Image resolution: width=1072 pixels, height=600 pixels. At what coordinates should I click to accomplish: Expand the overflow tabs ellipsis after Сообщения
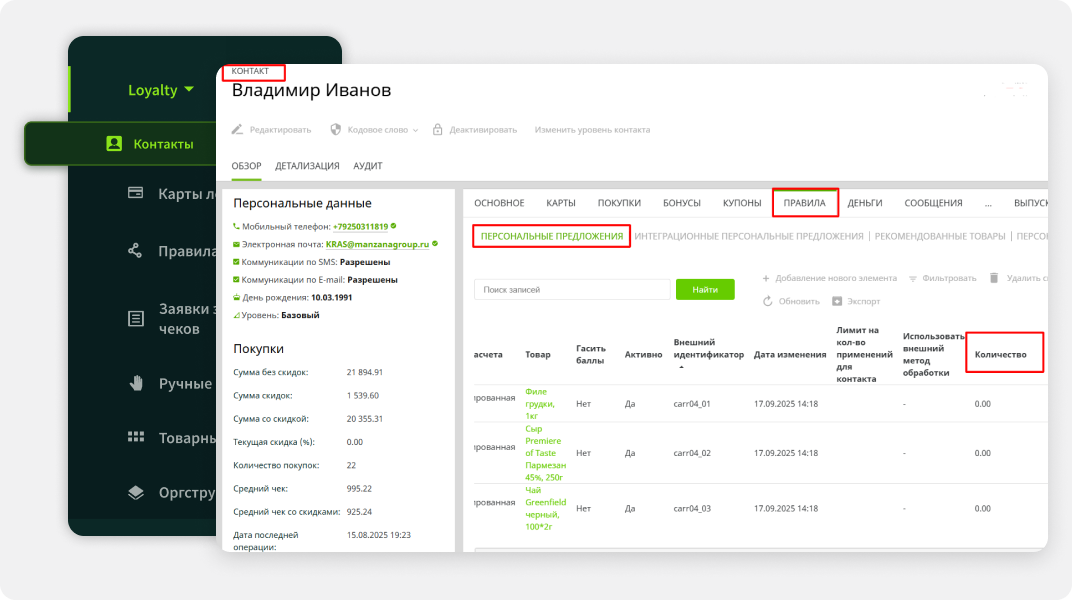point(988,203)
